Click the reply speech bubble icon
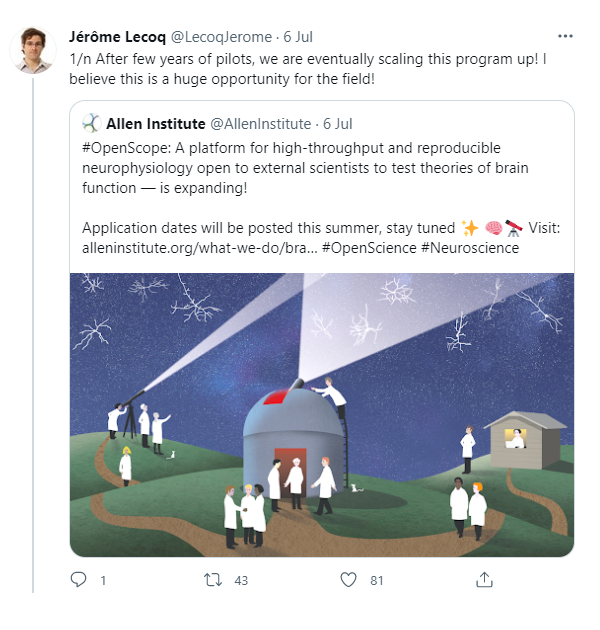Image resolution: width=600 pixels, height=630 pixels. click(x=80, y=580)
